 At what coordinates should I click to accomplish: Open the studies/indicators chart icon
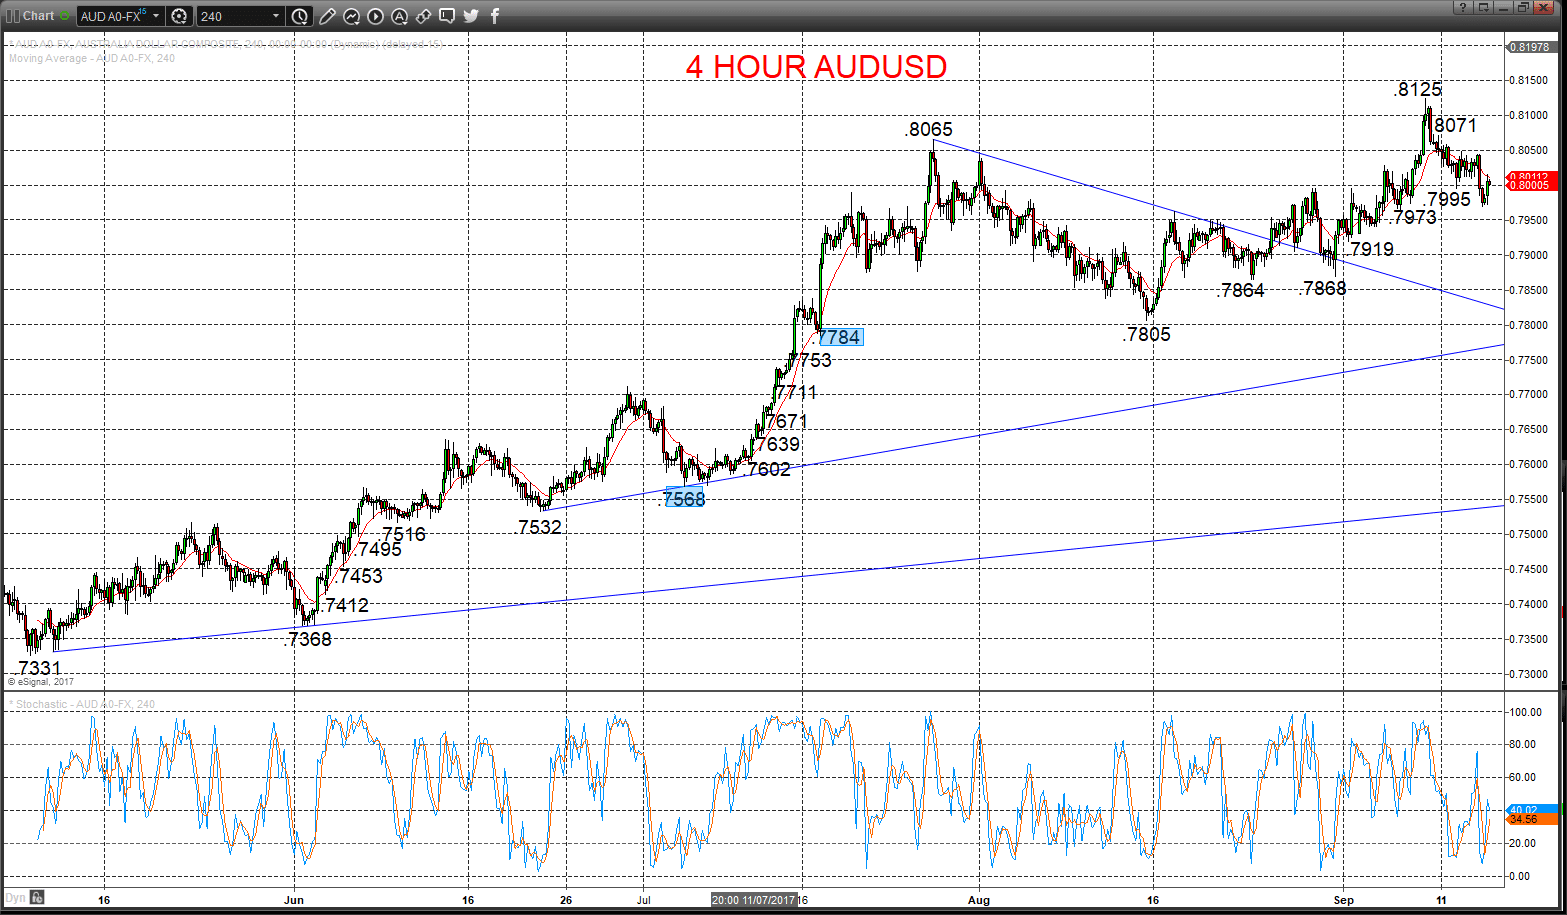(351, 16)
